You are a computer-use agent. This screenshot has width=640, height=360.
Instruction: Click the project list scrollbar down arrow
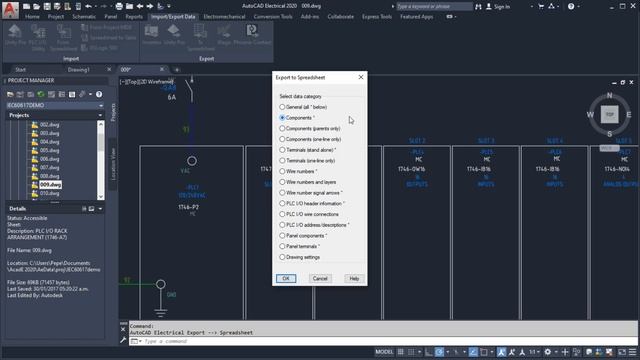[101, 196]
